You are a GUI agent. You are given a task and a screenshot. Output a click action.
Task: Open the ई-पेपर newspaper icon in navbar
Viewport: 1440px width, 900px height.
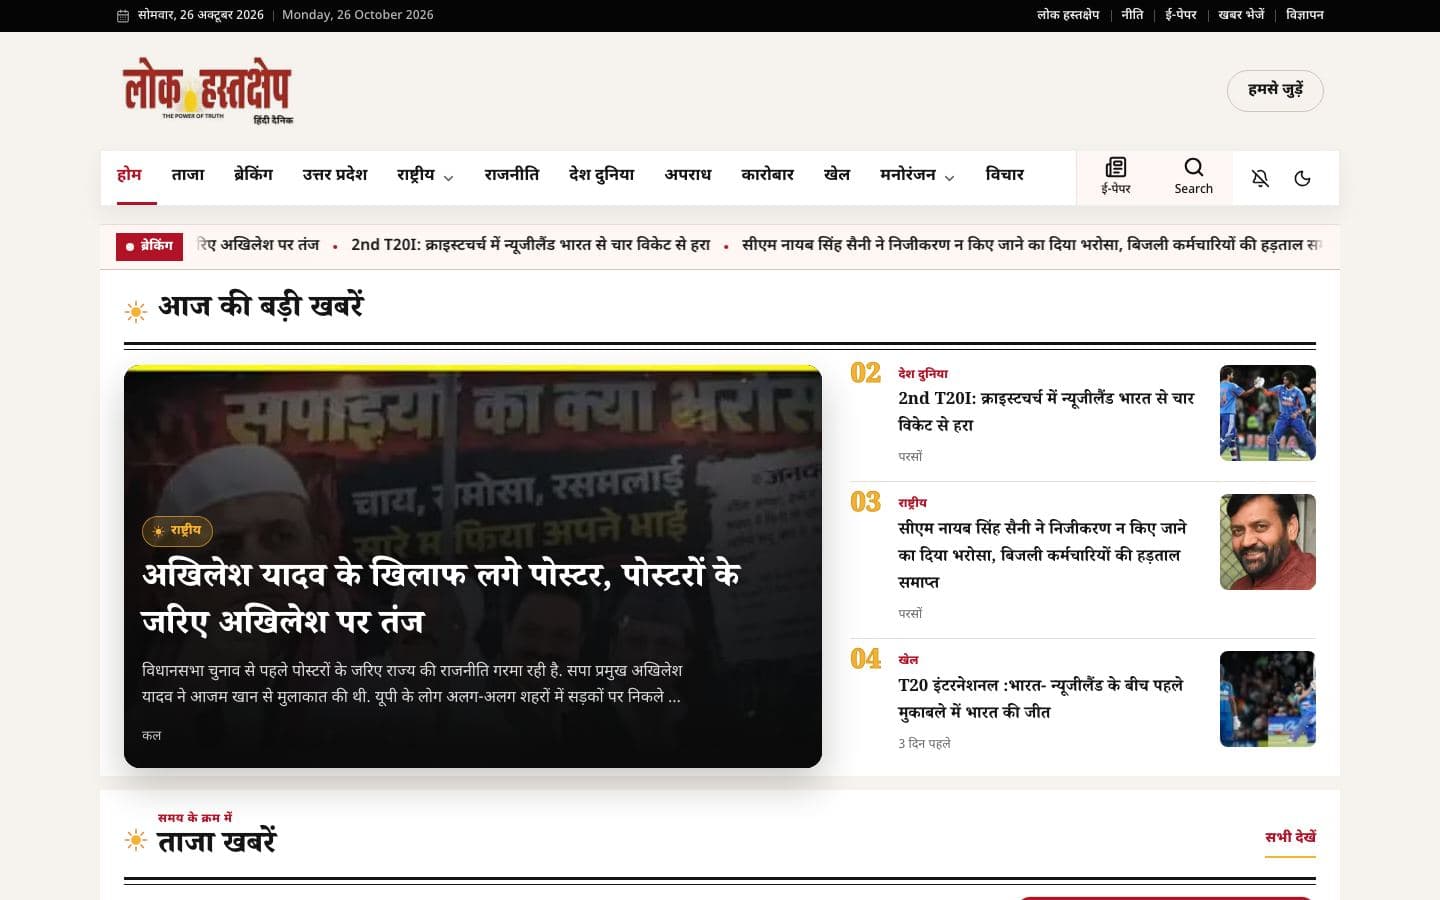pos(1116,167)
